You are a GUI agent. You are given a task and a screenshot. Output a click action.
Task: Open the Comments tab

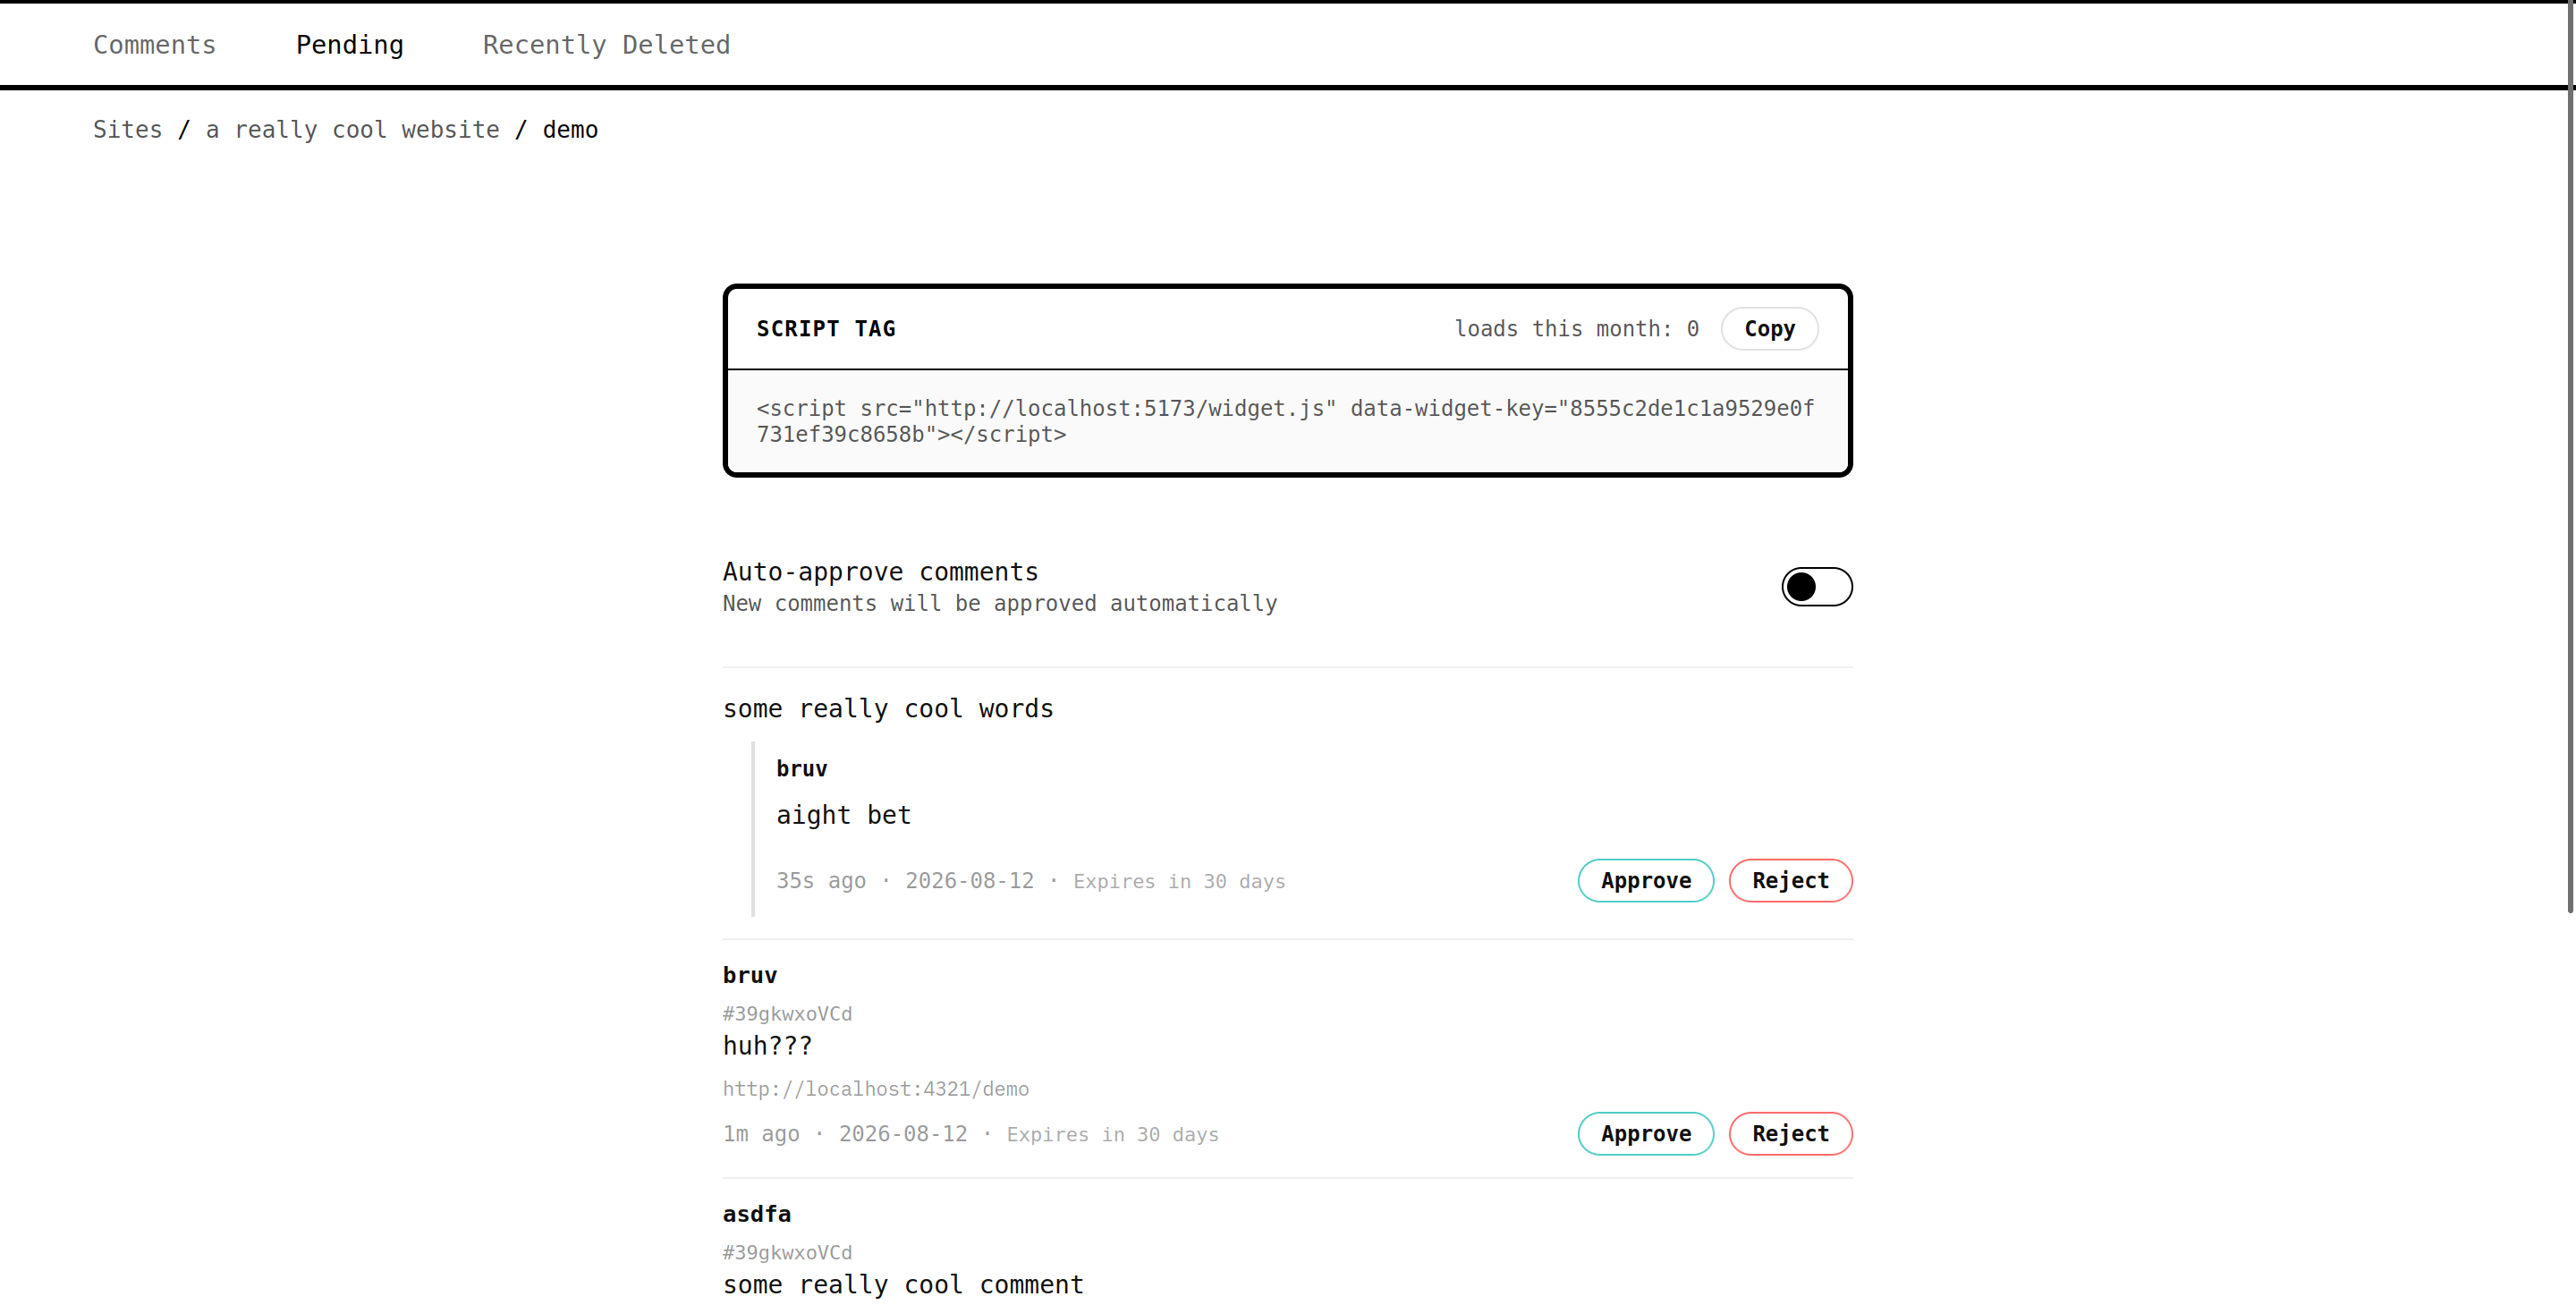(154, 45)
